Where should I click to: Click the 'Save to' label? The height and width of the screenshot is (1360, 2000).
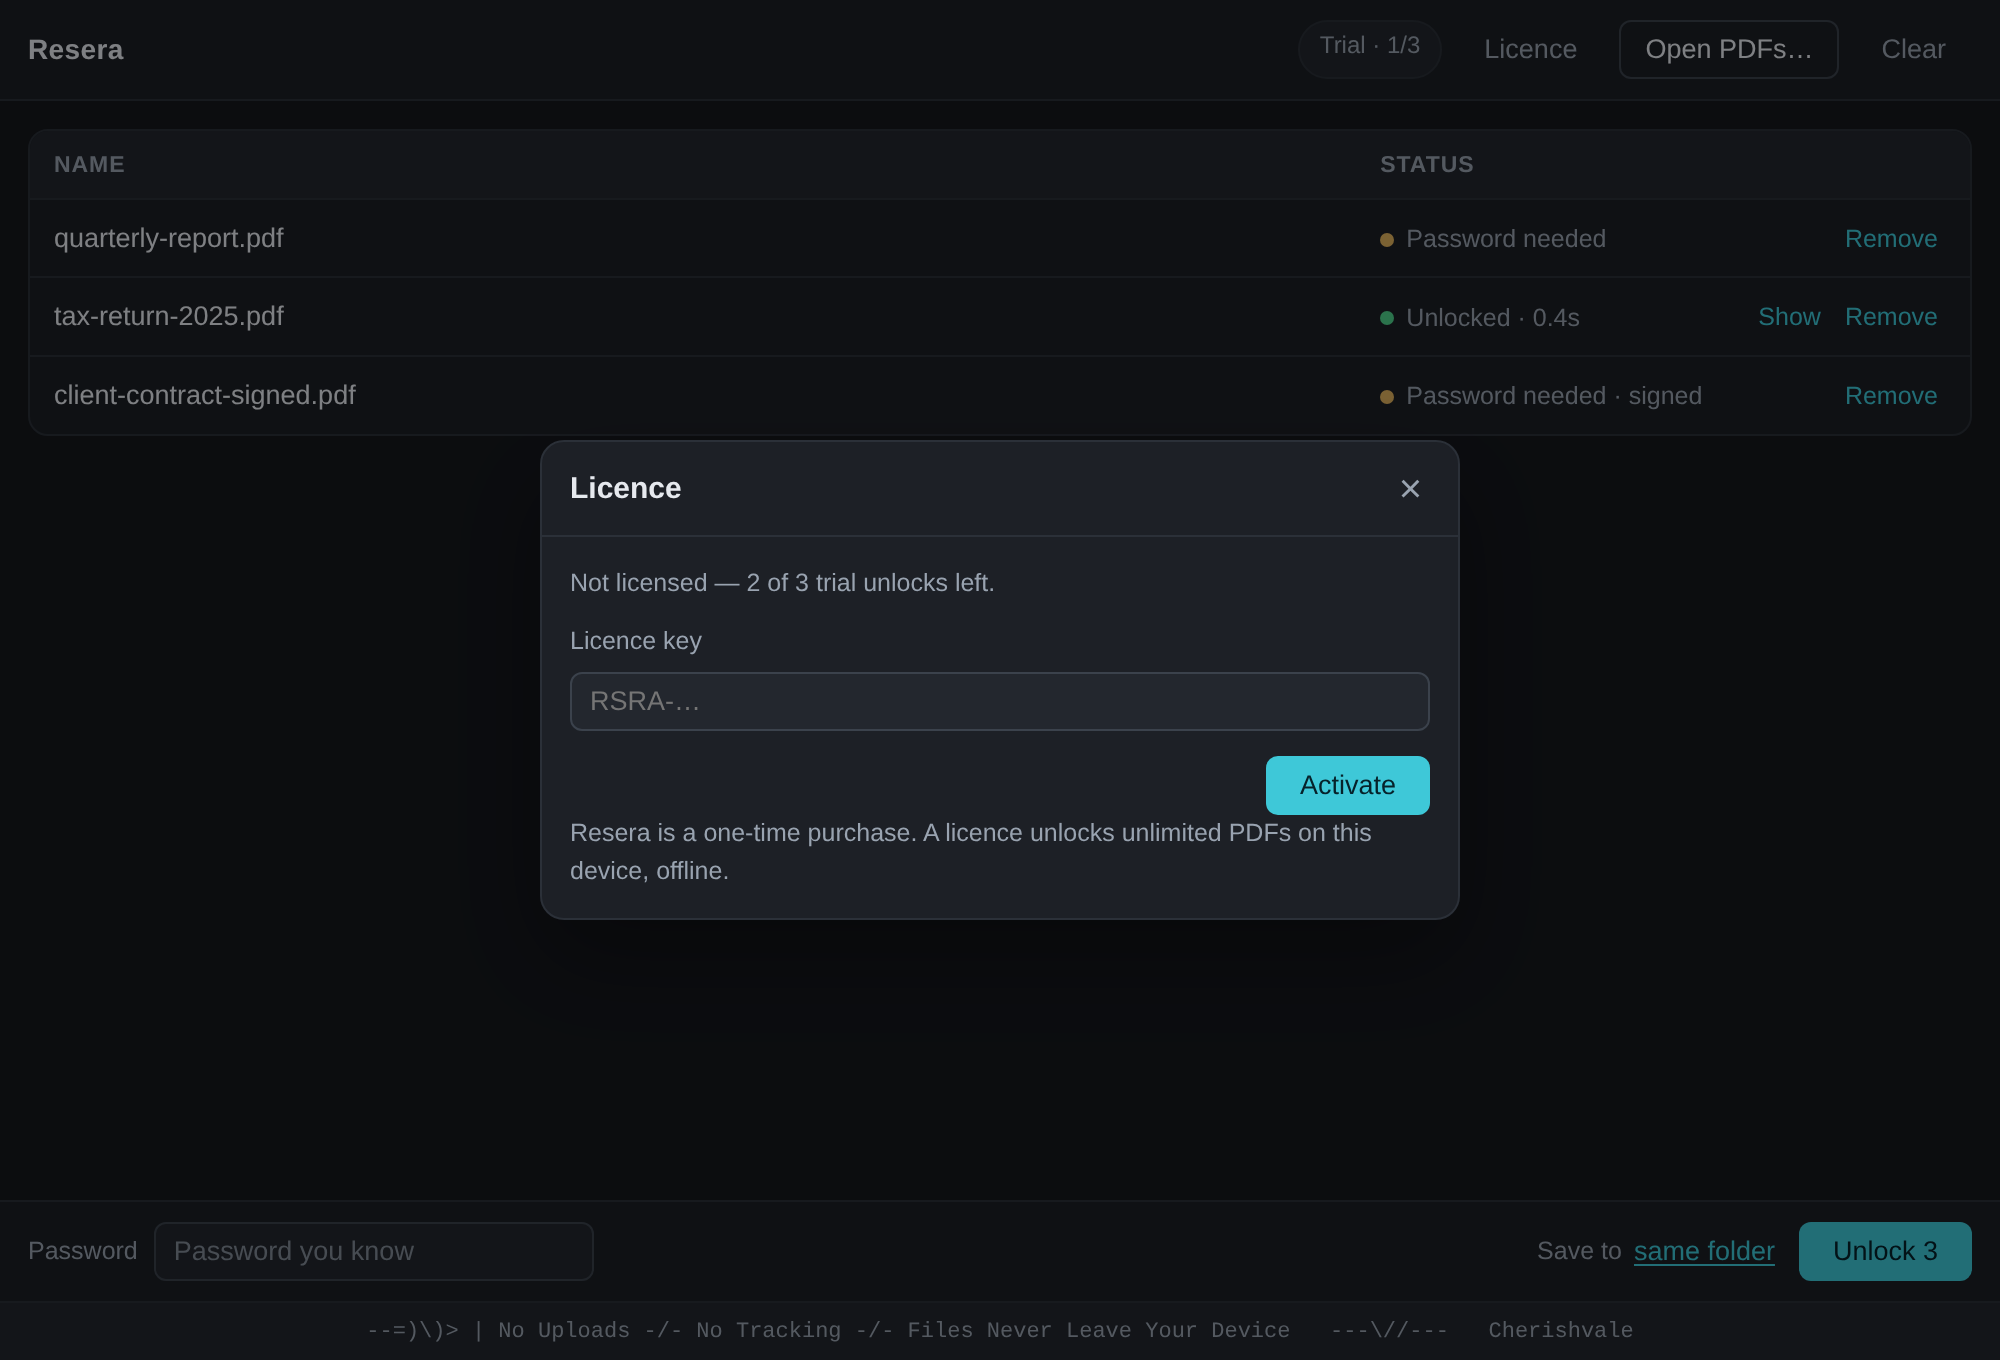point(1579,1251)
